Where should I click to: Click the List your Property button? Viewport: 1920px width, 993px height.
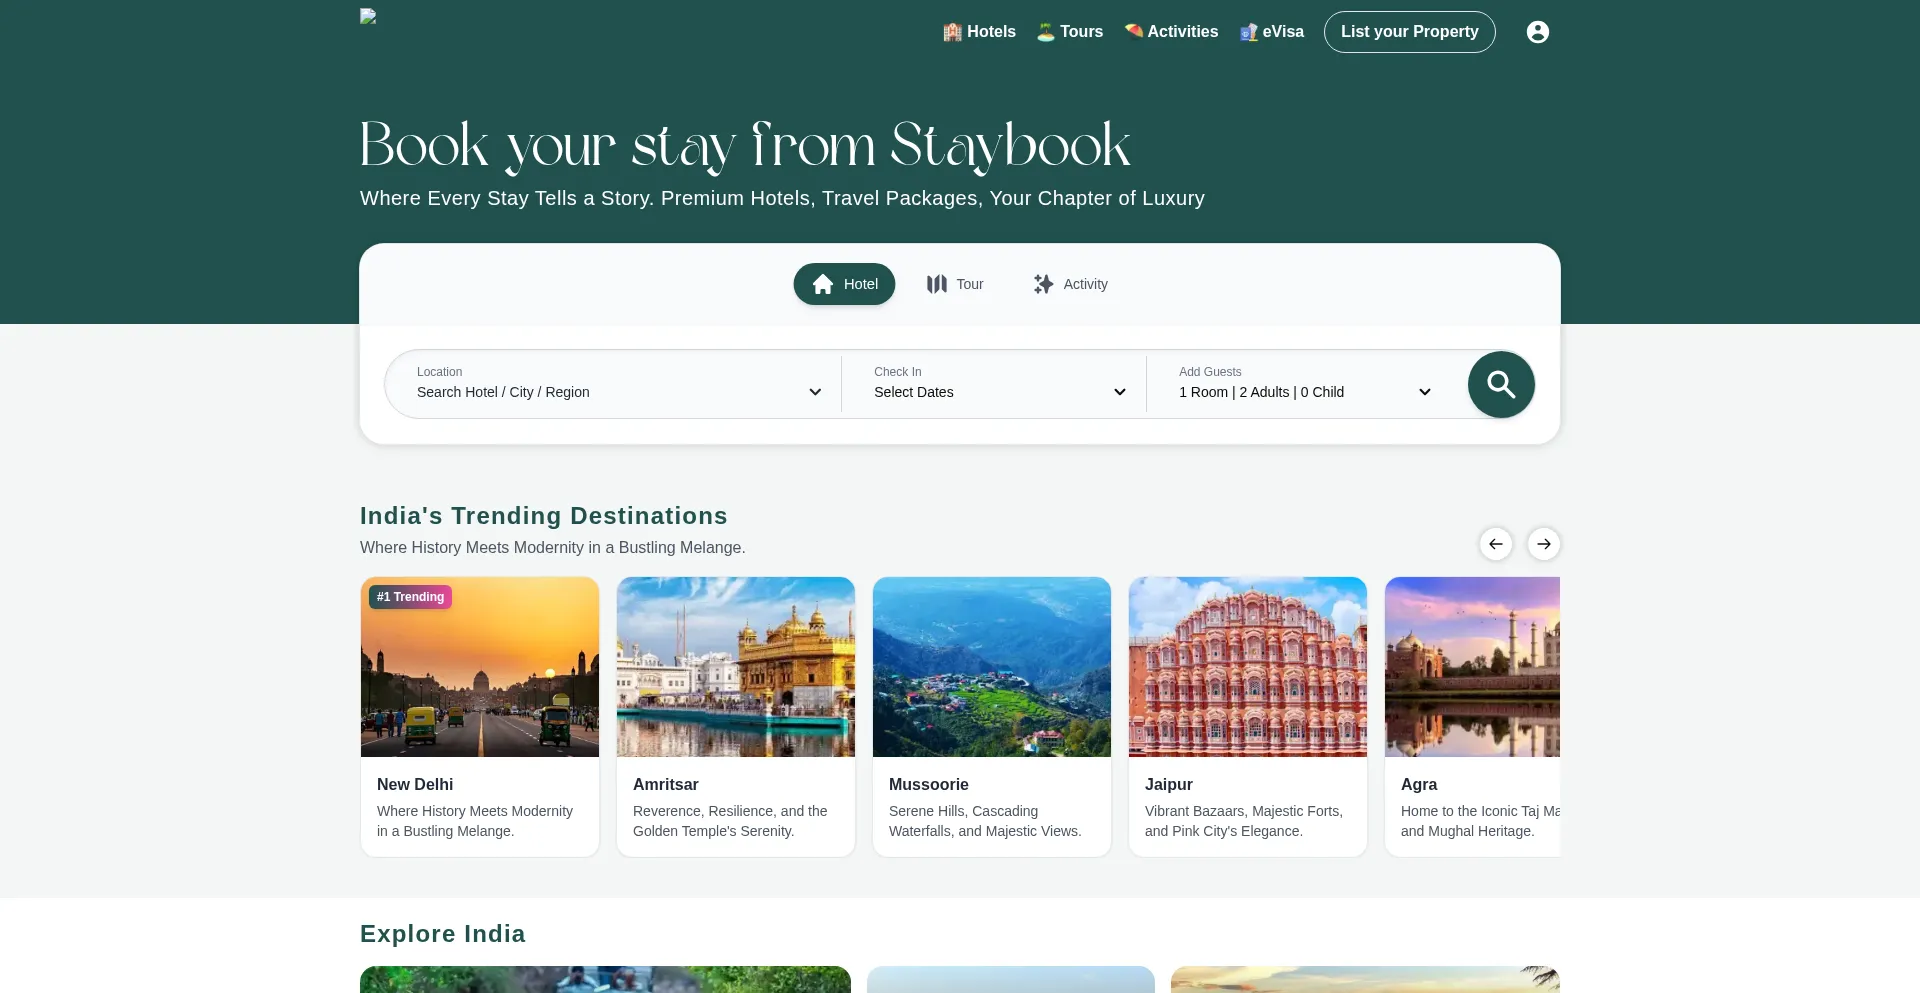pos(1409,32)
